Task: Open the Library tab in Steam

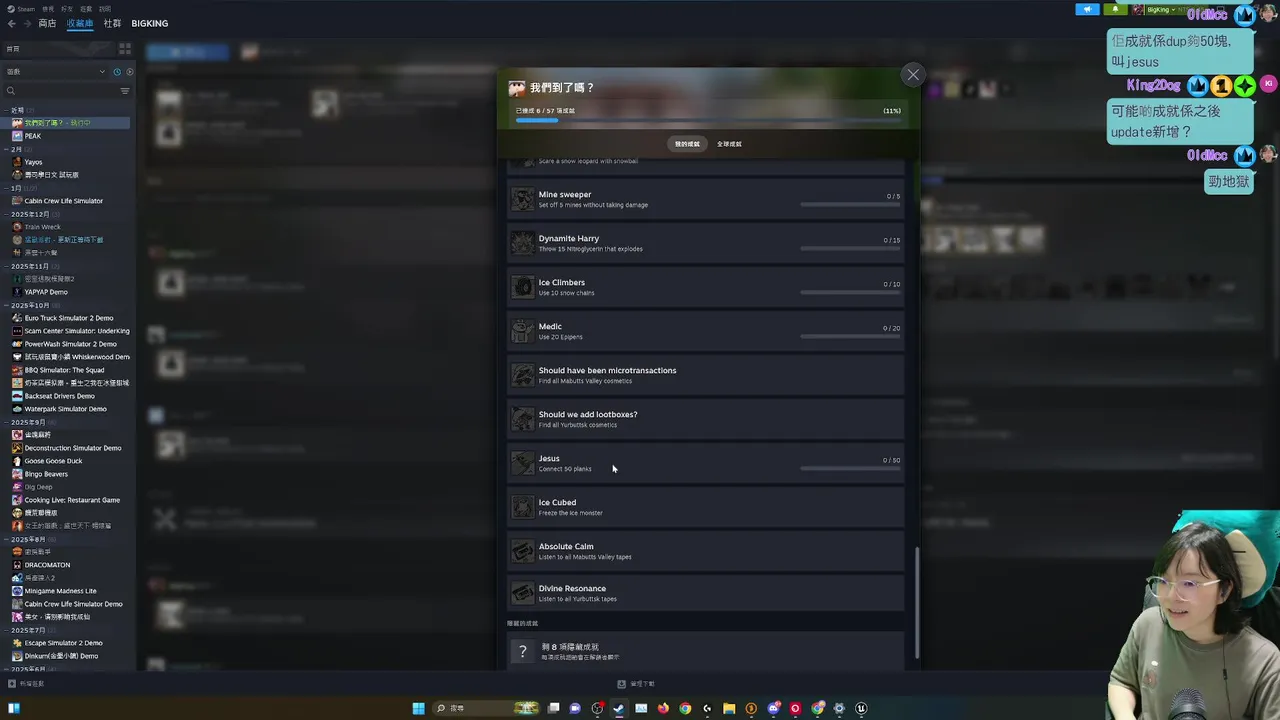Action: (x=80, y=23)
